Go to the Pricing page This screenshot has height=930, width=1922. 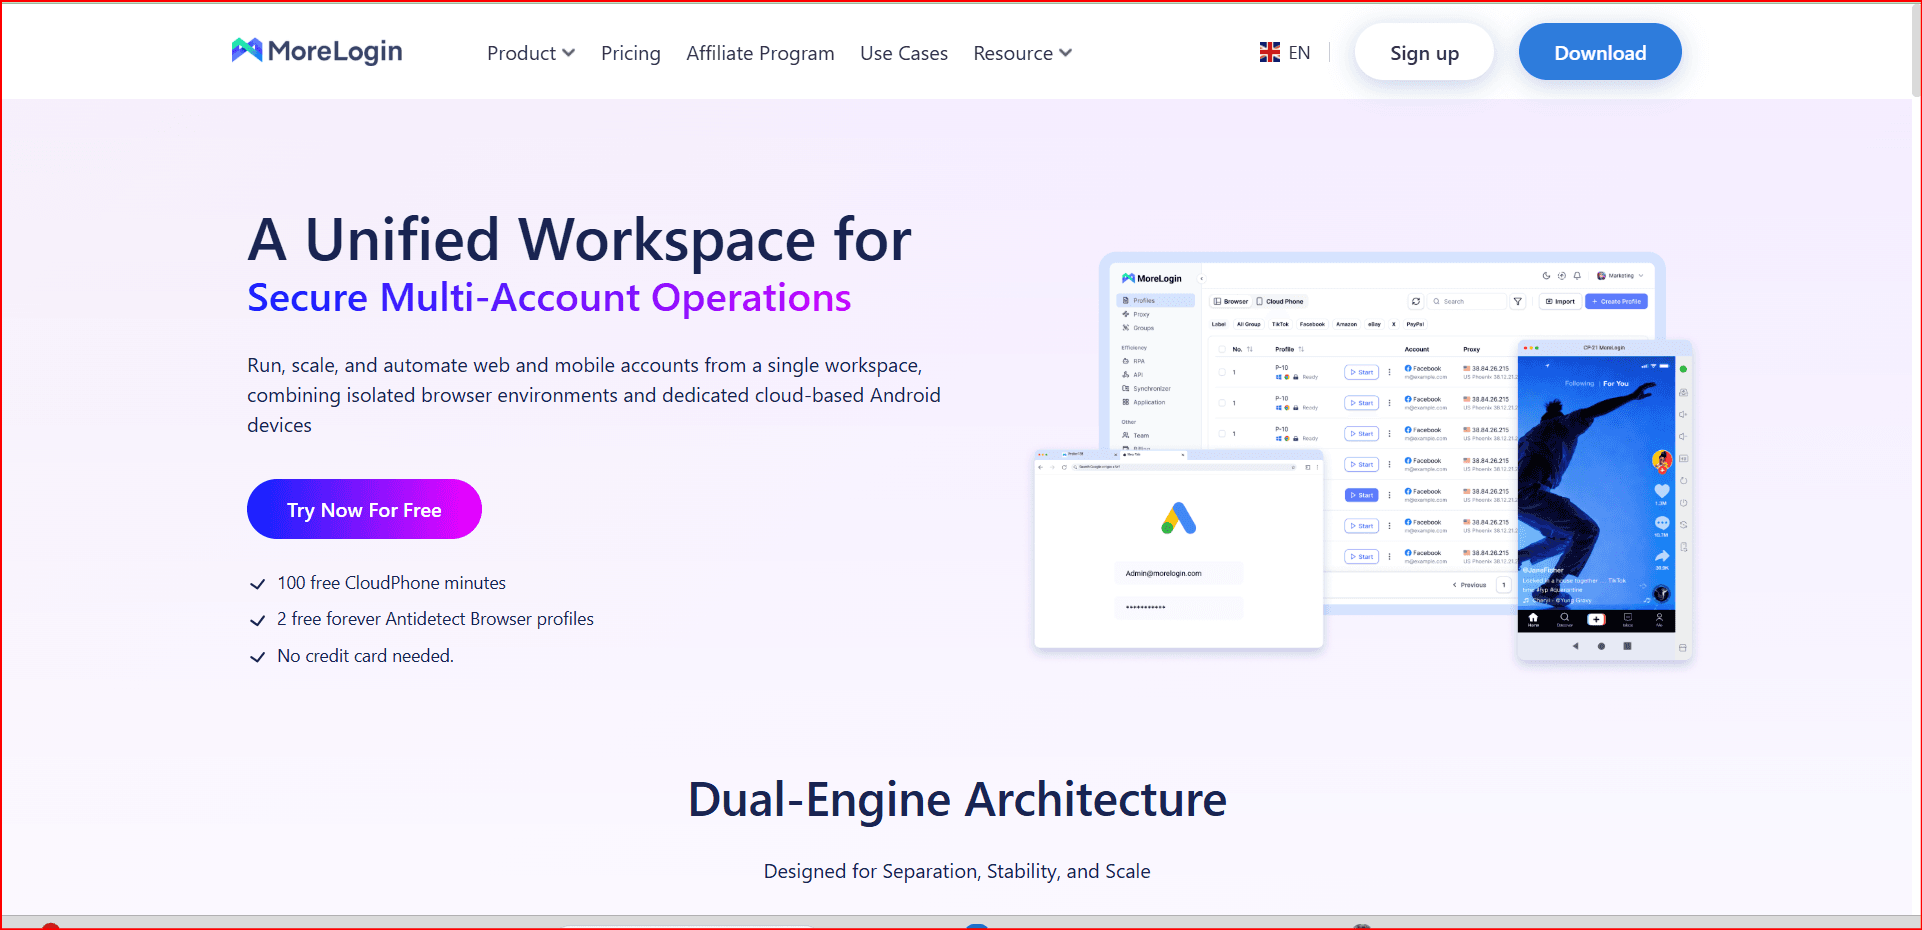click(x=630, y=53)
